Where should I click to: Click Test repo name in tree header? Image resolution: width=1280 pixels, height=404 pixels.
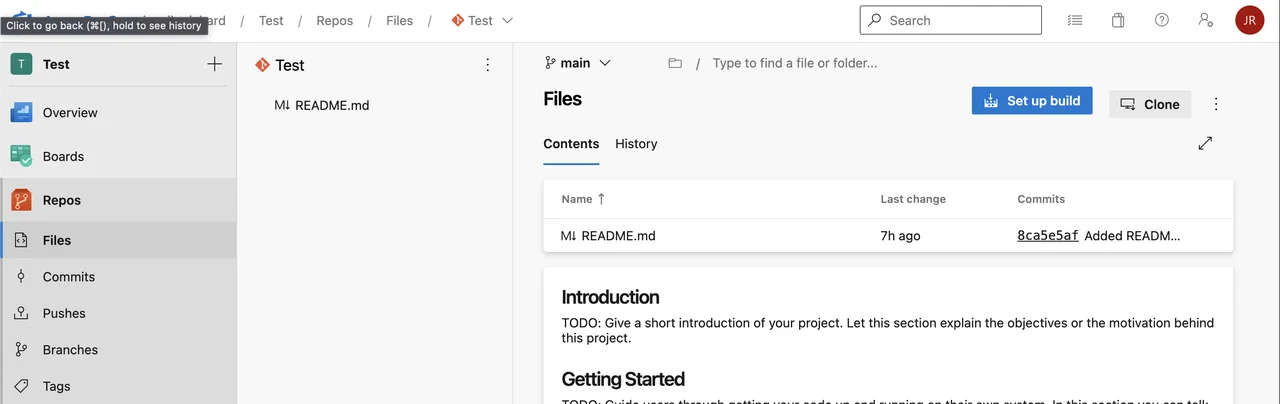(x=290, y=65)
